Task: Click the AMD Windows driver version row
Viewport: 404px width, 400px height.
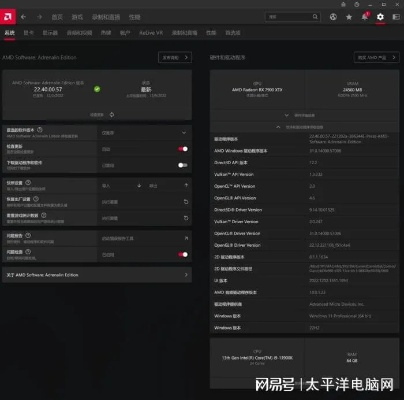Action: click(304, 151)
